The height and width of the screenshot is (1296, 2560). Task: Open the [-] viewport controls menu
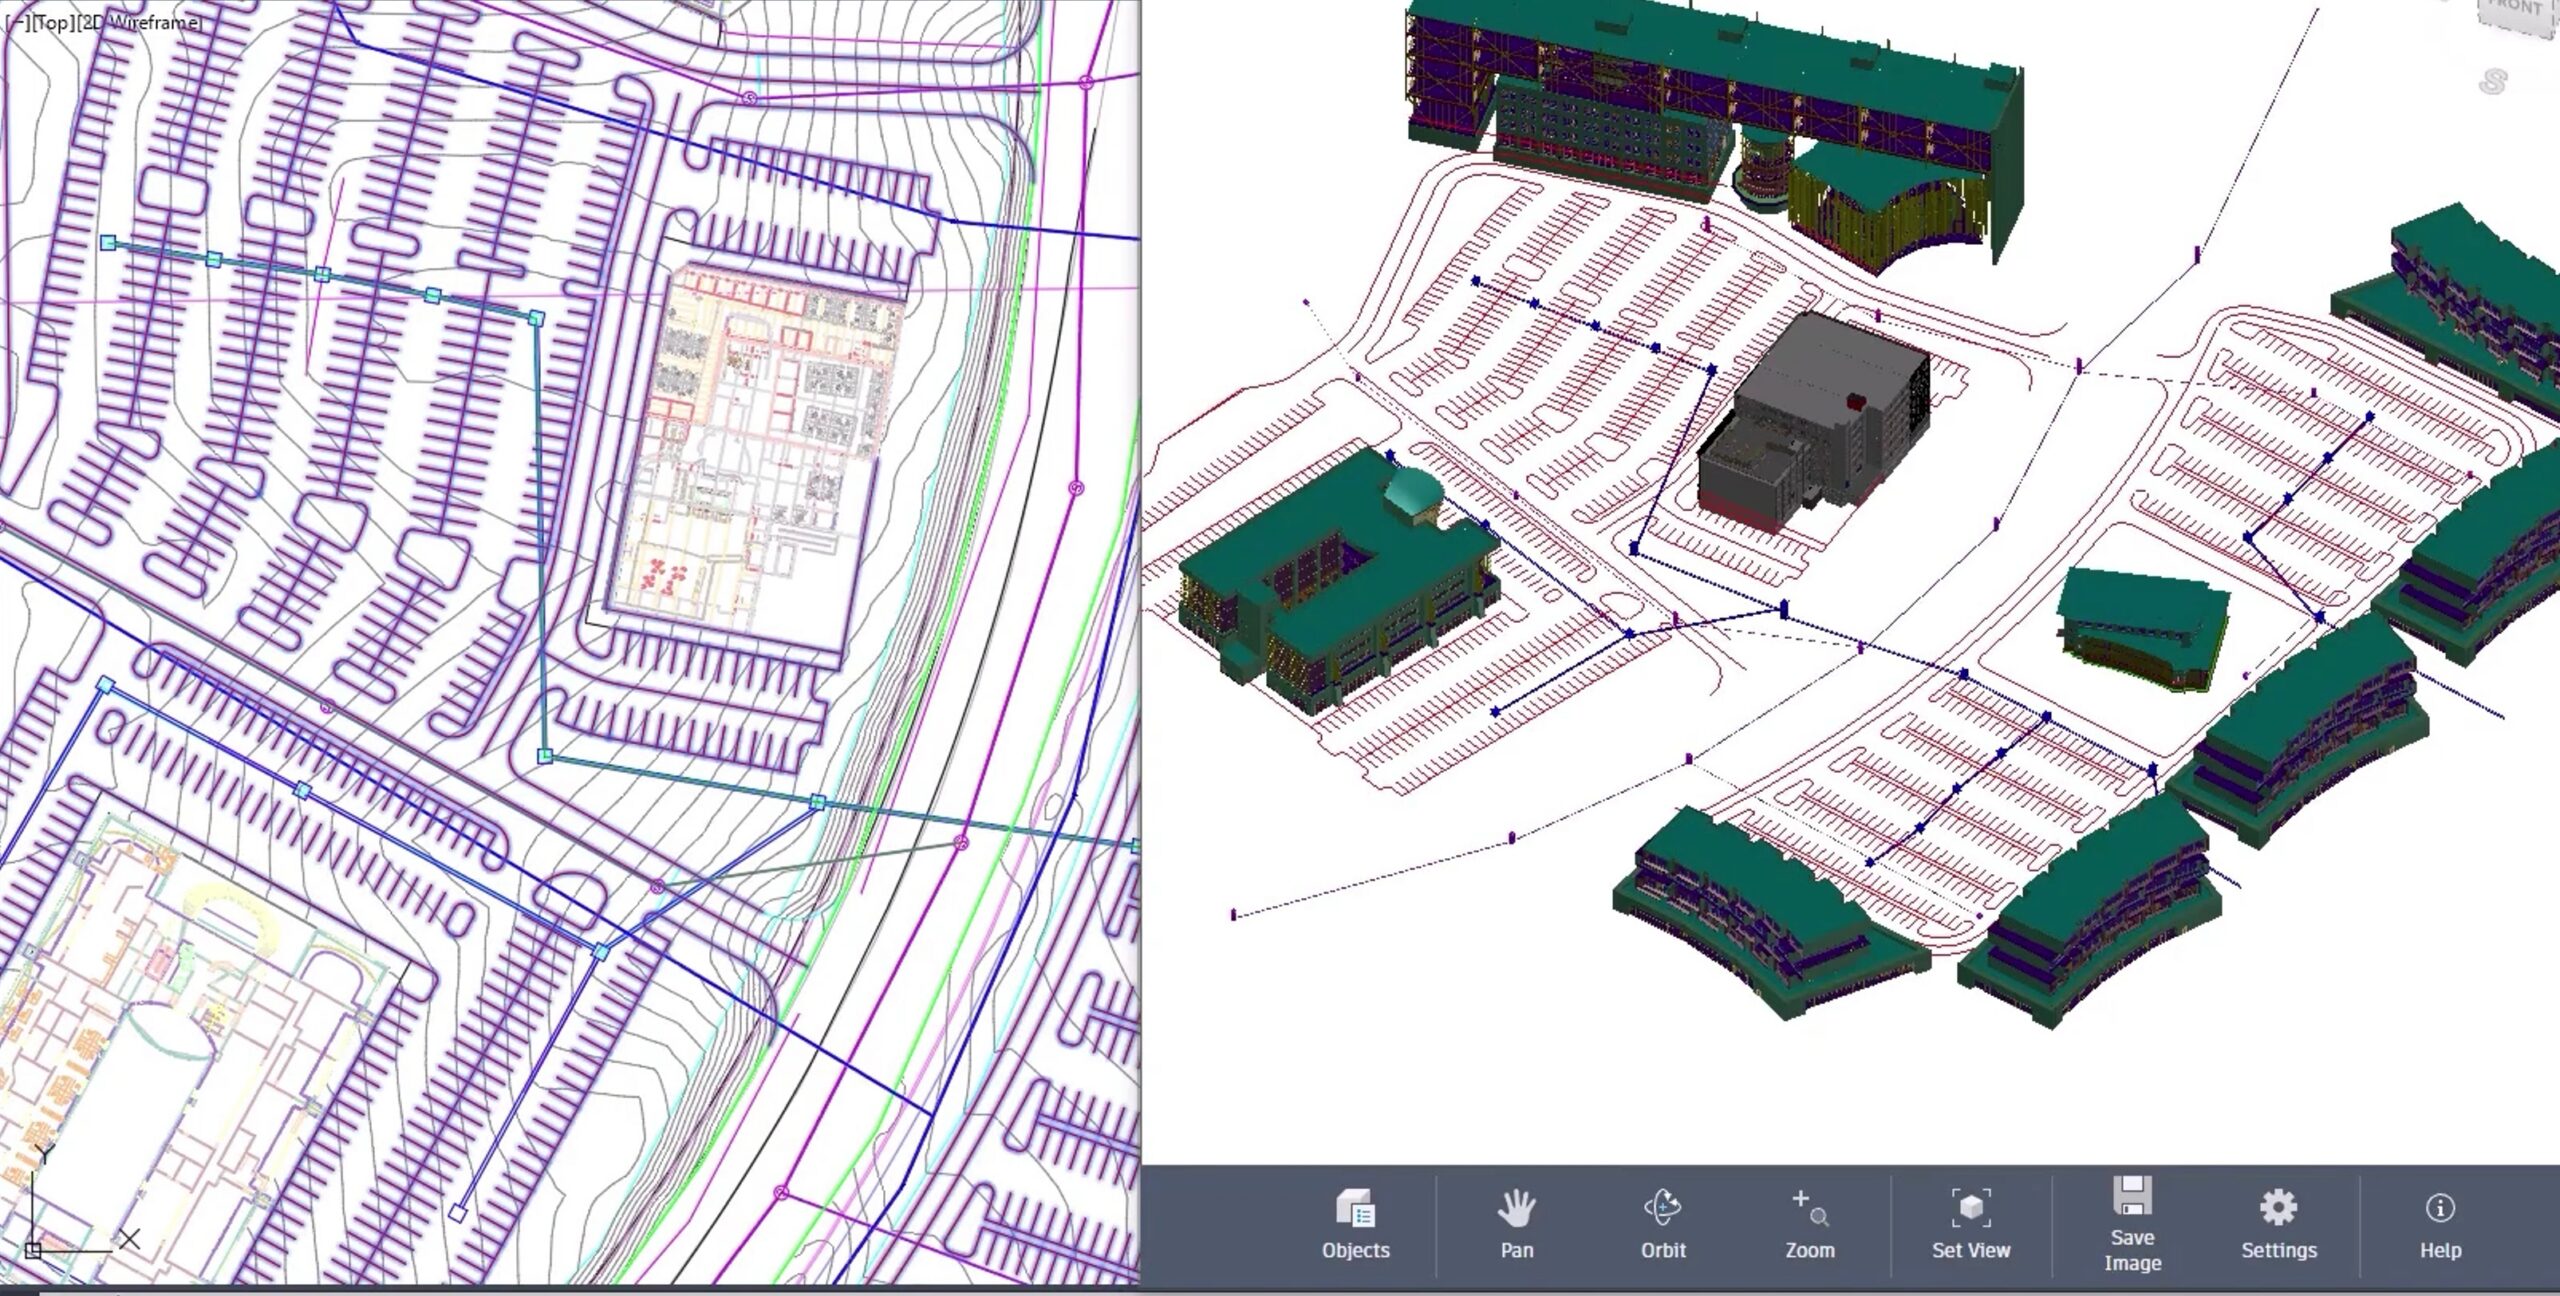[x=16, y=22]
